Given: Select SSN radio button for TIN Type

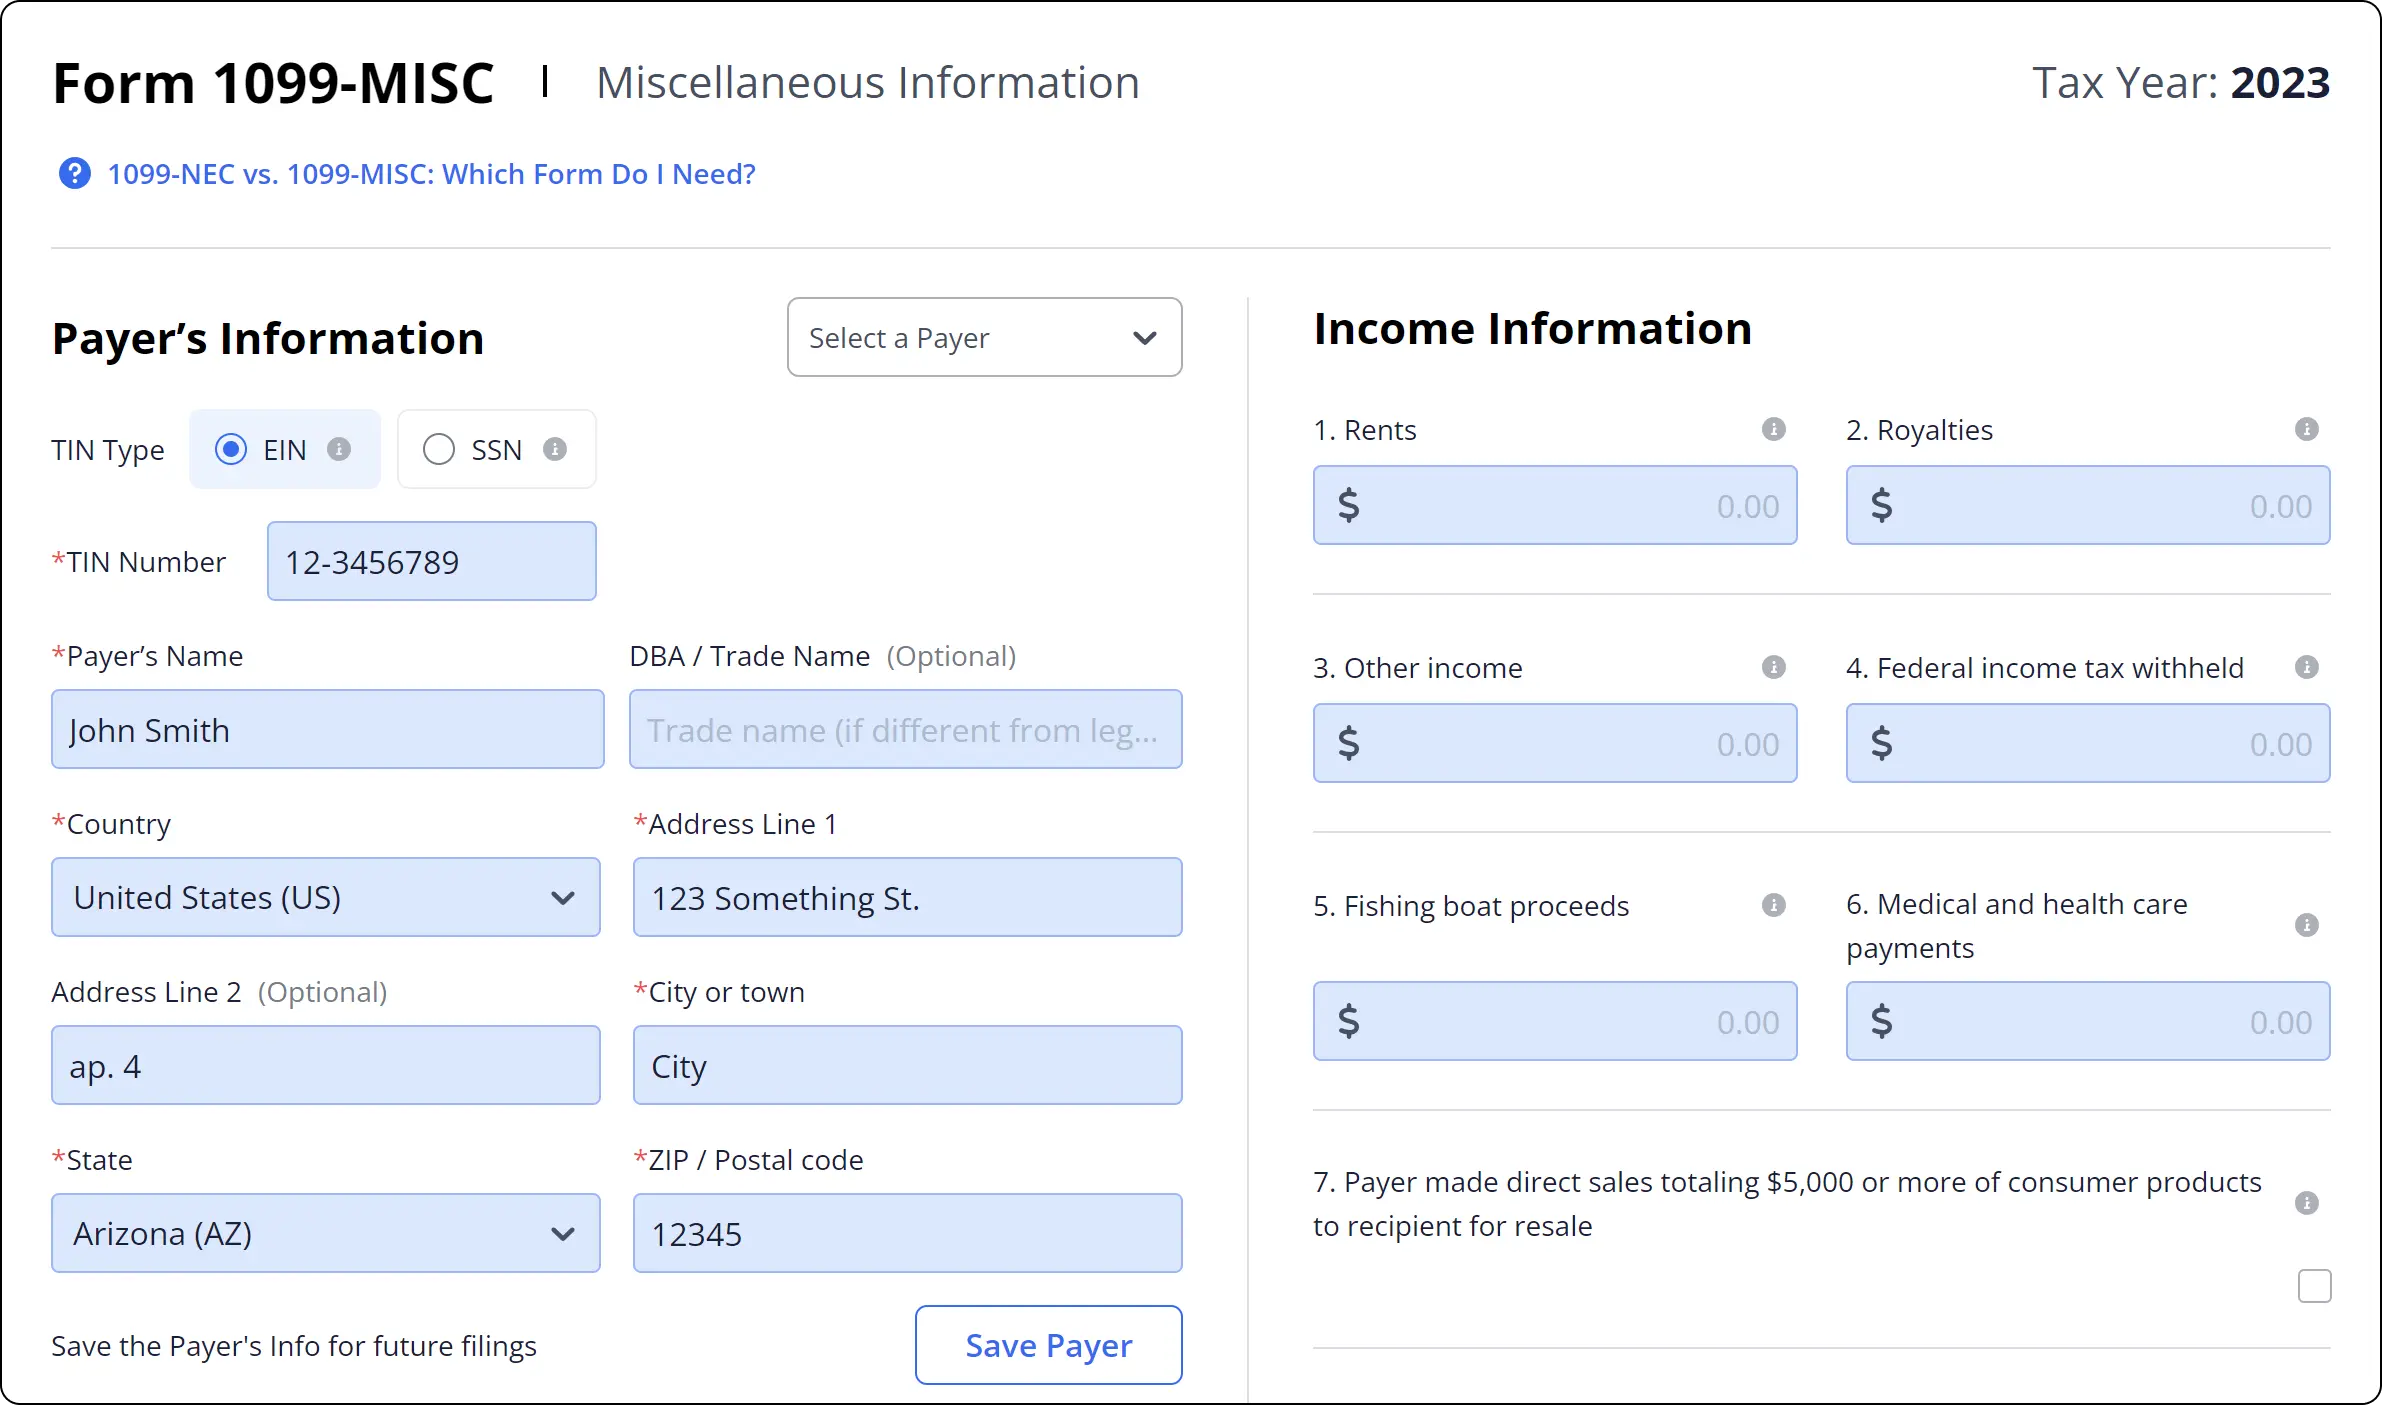Looking at the screenshot, I should [438, 448].
